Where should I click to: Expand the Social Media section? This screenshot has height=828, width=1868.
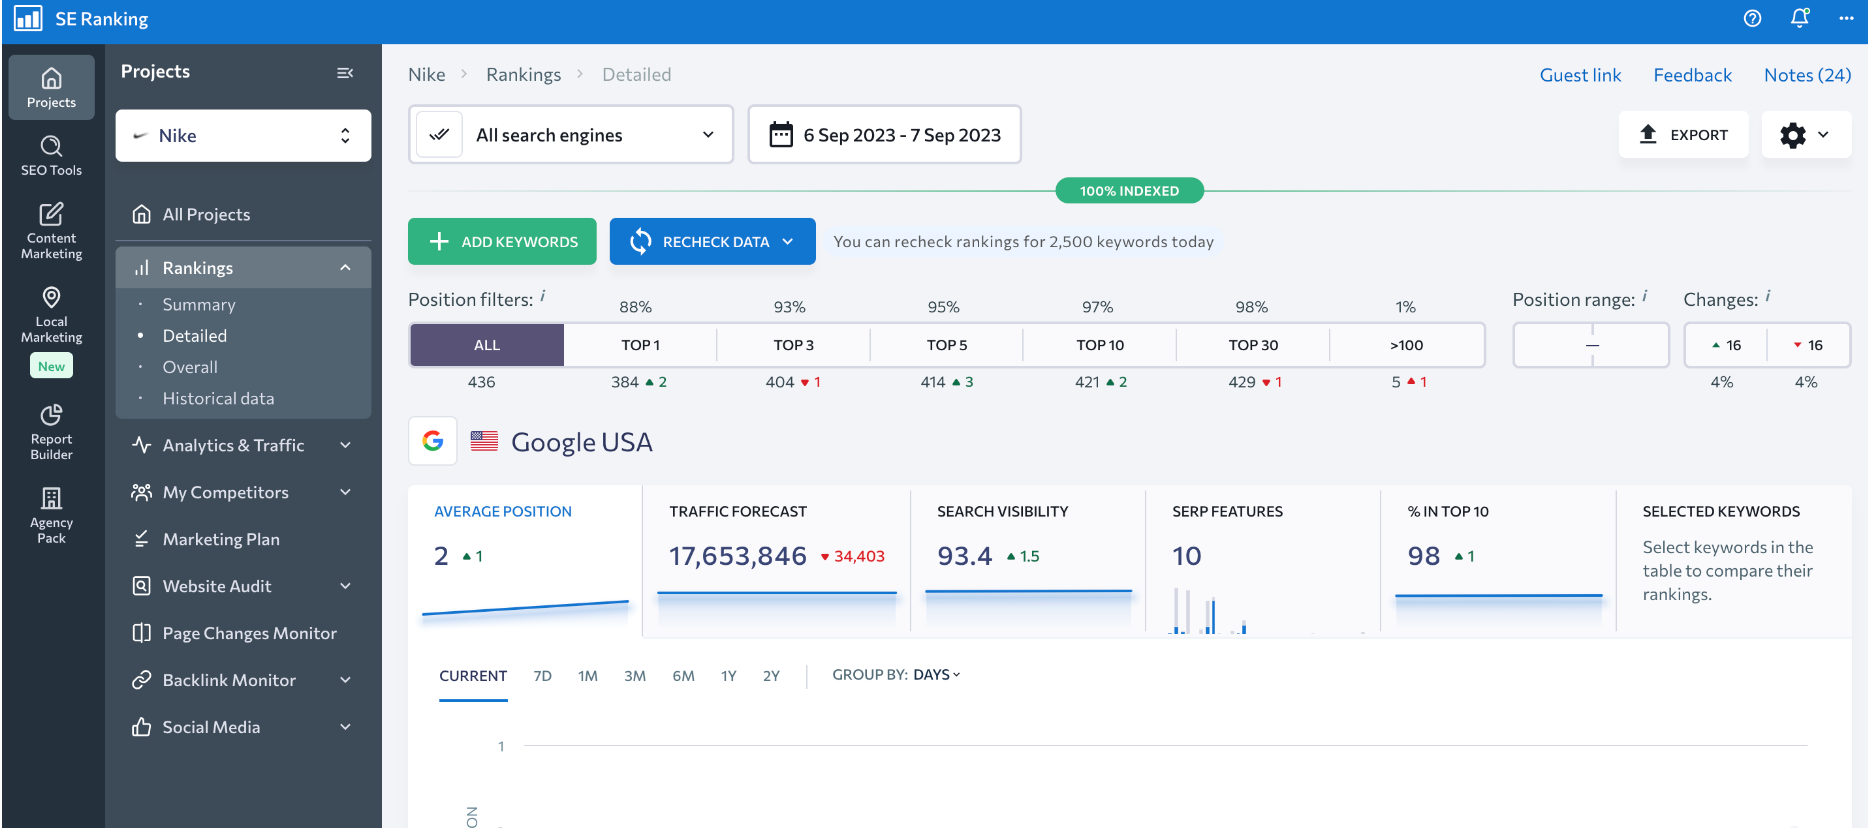tap(345, 727)
